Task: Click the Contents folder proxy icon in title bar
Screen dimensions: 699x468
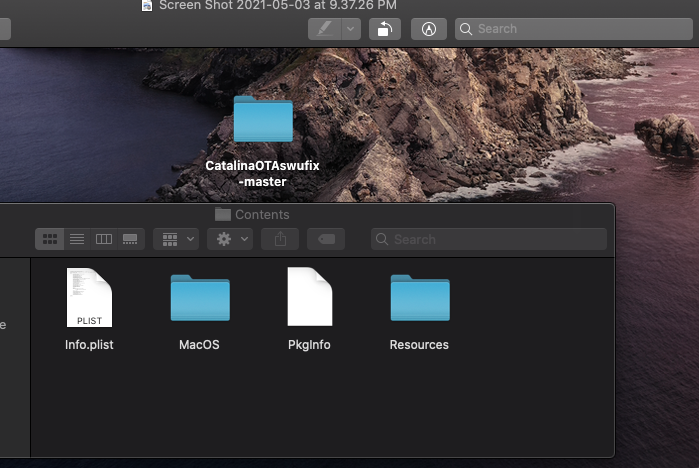Action: pos(222,214)
